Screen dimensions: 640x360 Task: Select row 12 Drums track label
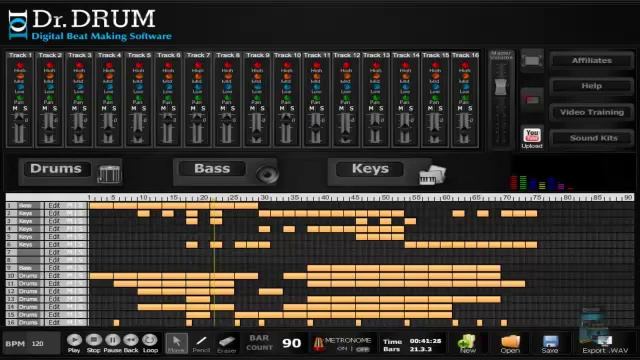[28, 291]
